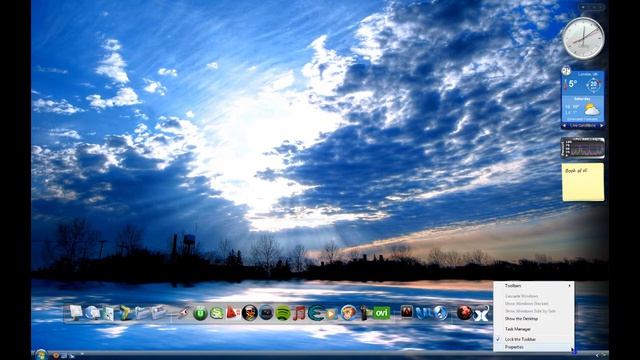The height and width of the screenshot is (360, 640).
Task: Open the analog clock gadget
Action: [583, 39]
